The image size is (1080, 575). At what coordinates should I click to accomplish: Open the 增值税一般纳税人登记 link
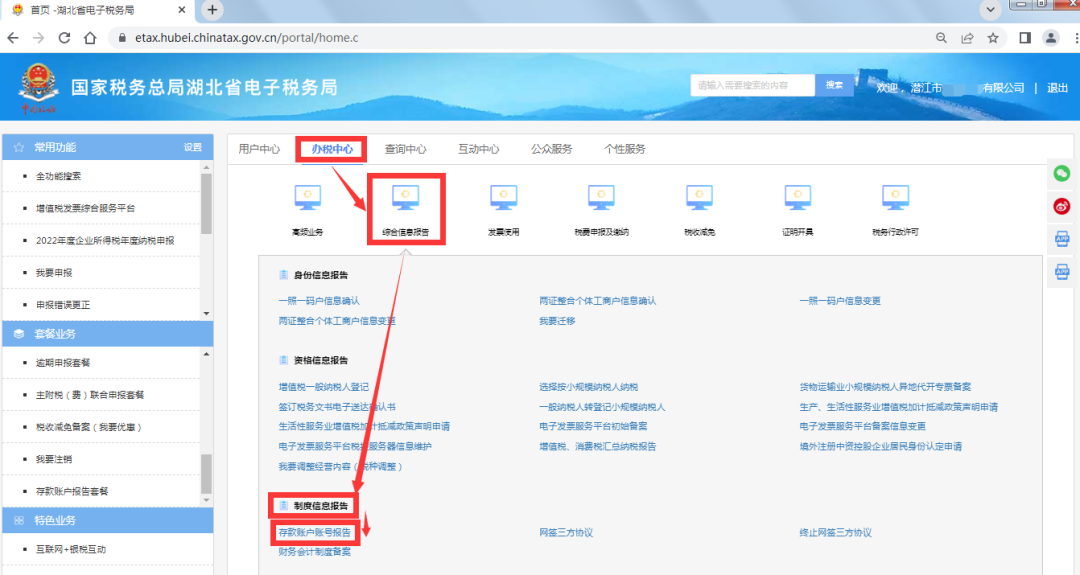click(x=324, y=387)
